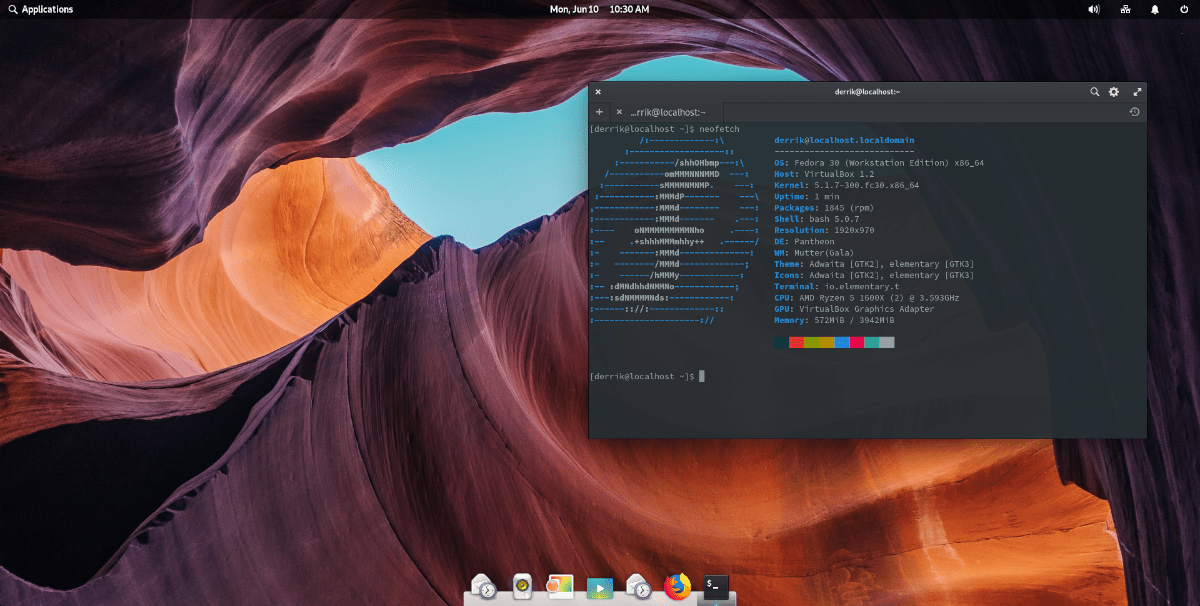Close the ...rrik@localhost:~ tab

pos(619,112)
